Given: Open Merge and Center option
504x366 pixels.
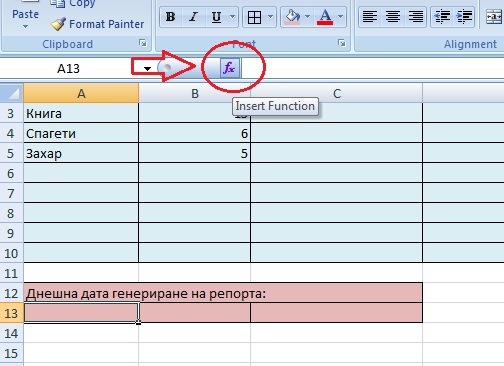Looking at the screenshot, I should [x=493, y=17].
